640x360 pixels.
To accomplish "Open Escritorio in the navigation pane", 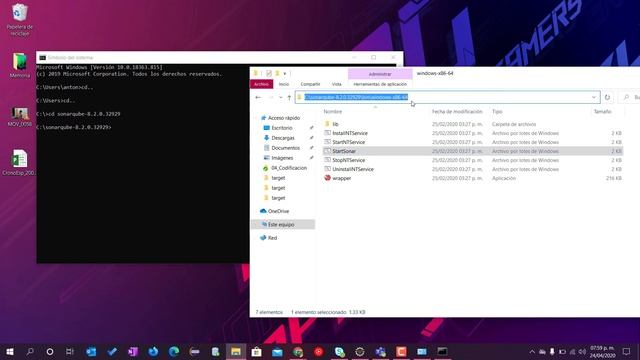I will click(282, 128).
